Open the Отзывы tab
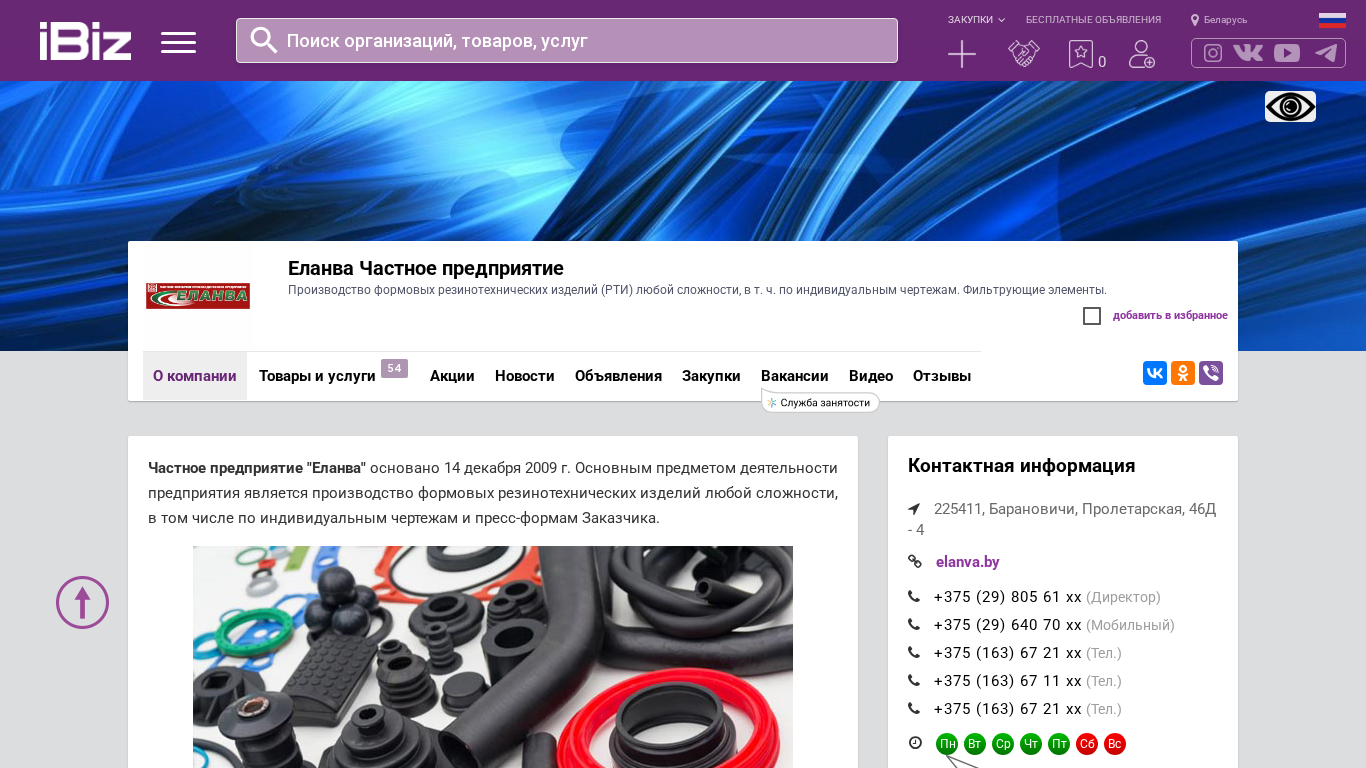 point(942,376)
